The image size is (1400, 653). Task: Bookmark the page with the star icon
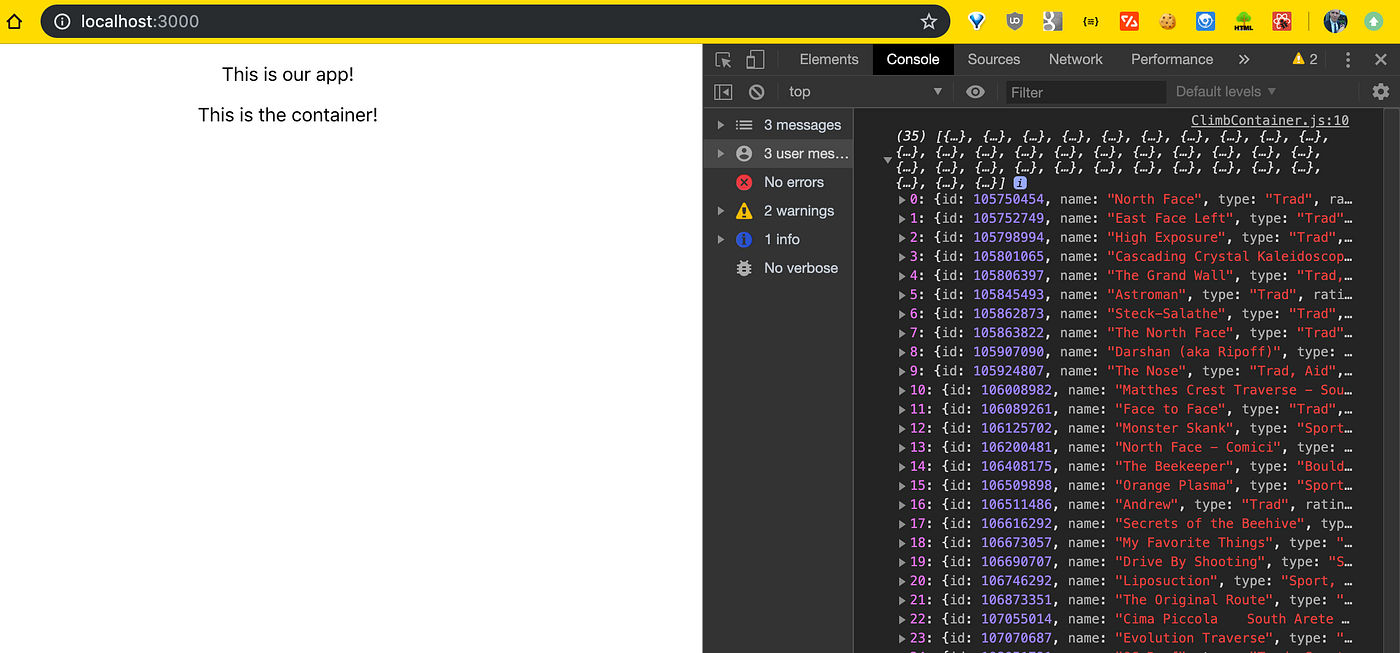click(928, 20)
